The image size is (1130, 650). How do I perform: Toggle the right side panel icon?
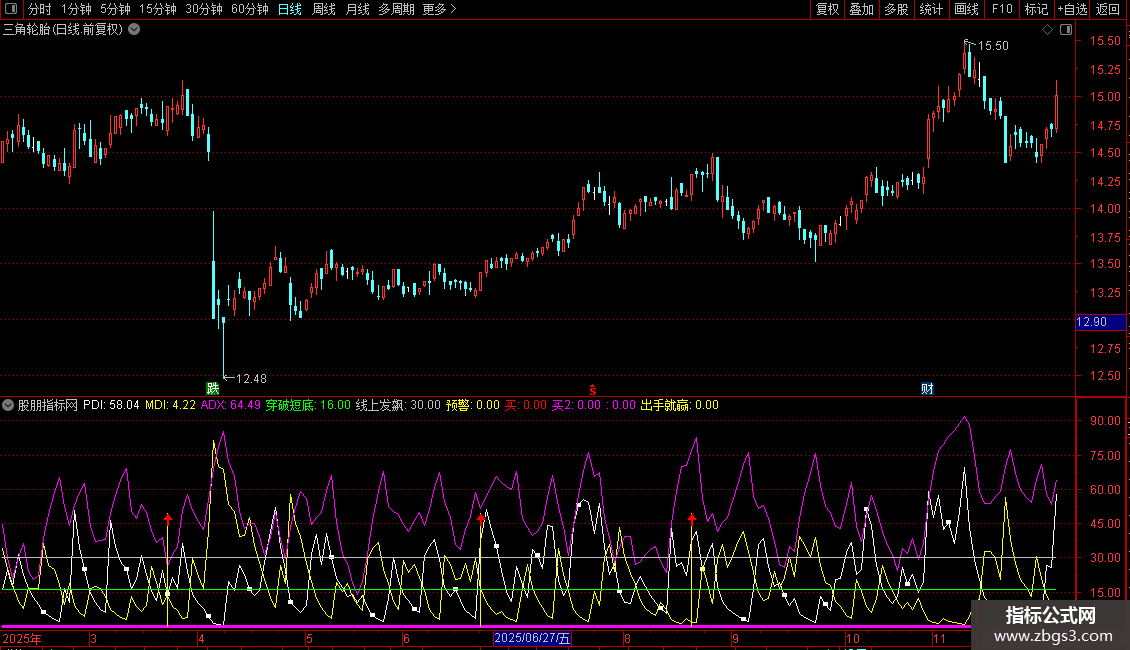(x=1066, y=30)
